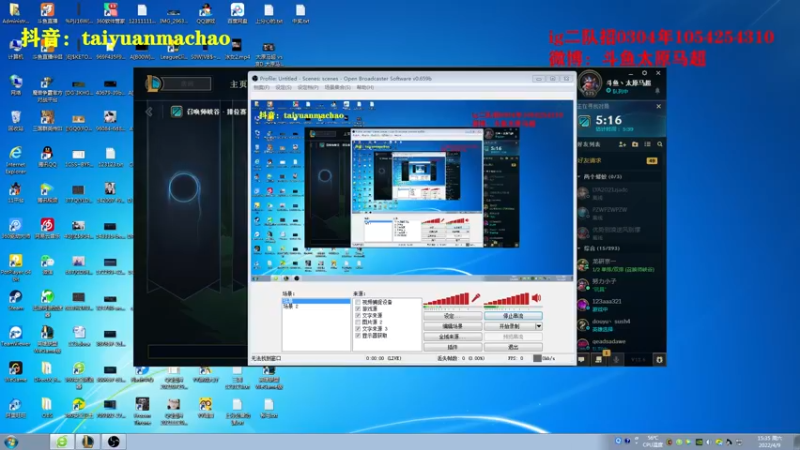Select the Internet Explorer desktop icon

(x=15, y=160)
